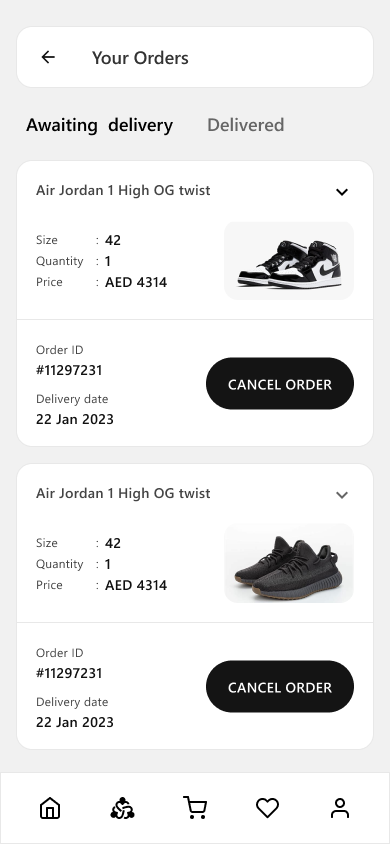Open the wishlist heart icon
The width and height of the screenshot is (390, 844).
(x=267, y=808)
